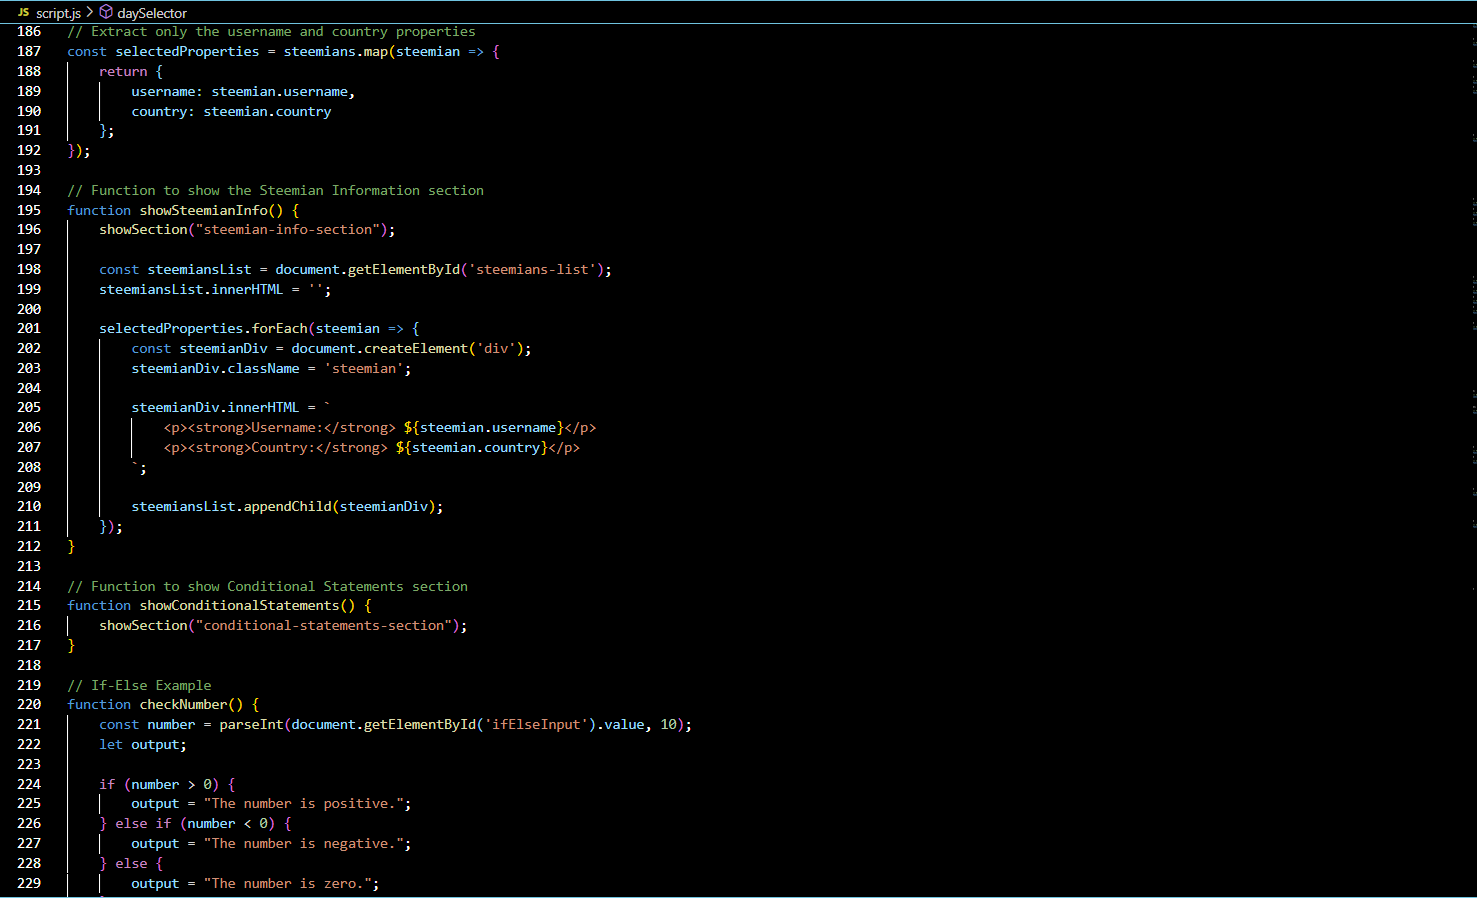The image size is (1477, 898).
Task: Click "The number is negative." string
Action: [303, 843]
